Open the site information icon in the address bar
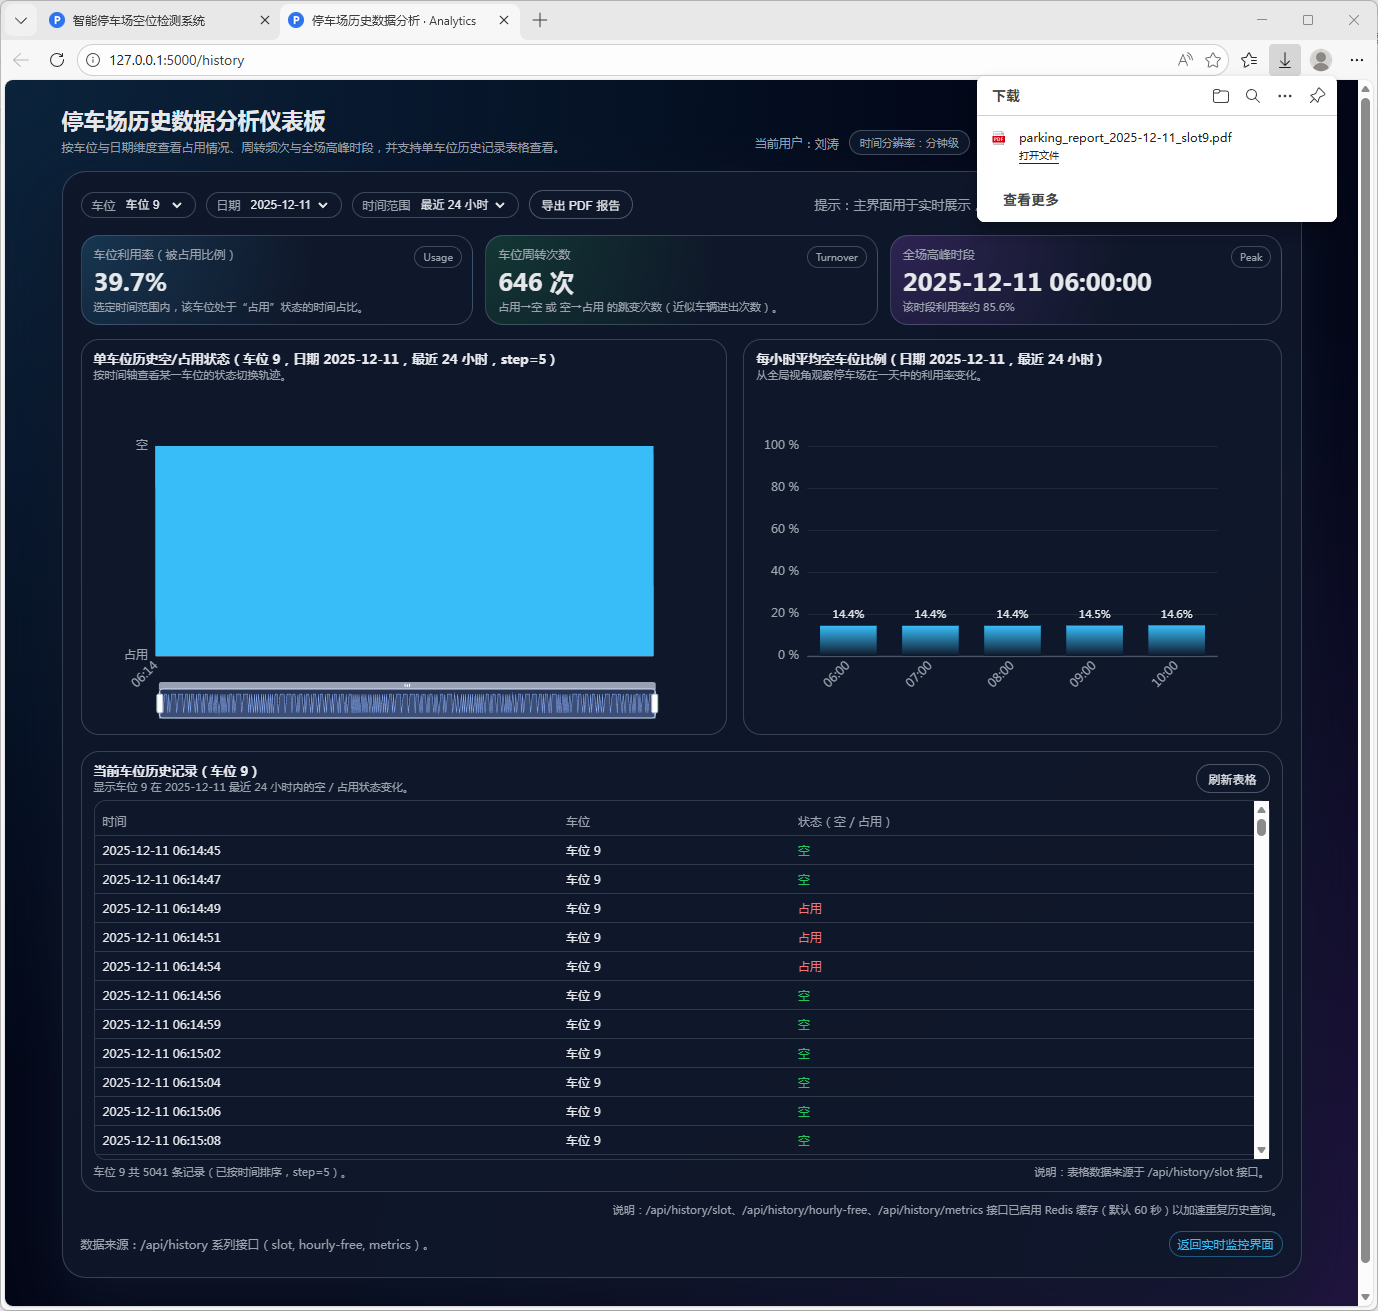The height and width of the screenshot is (1311, 1378). (93, 60)
